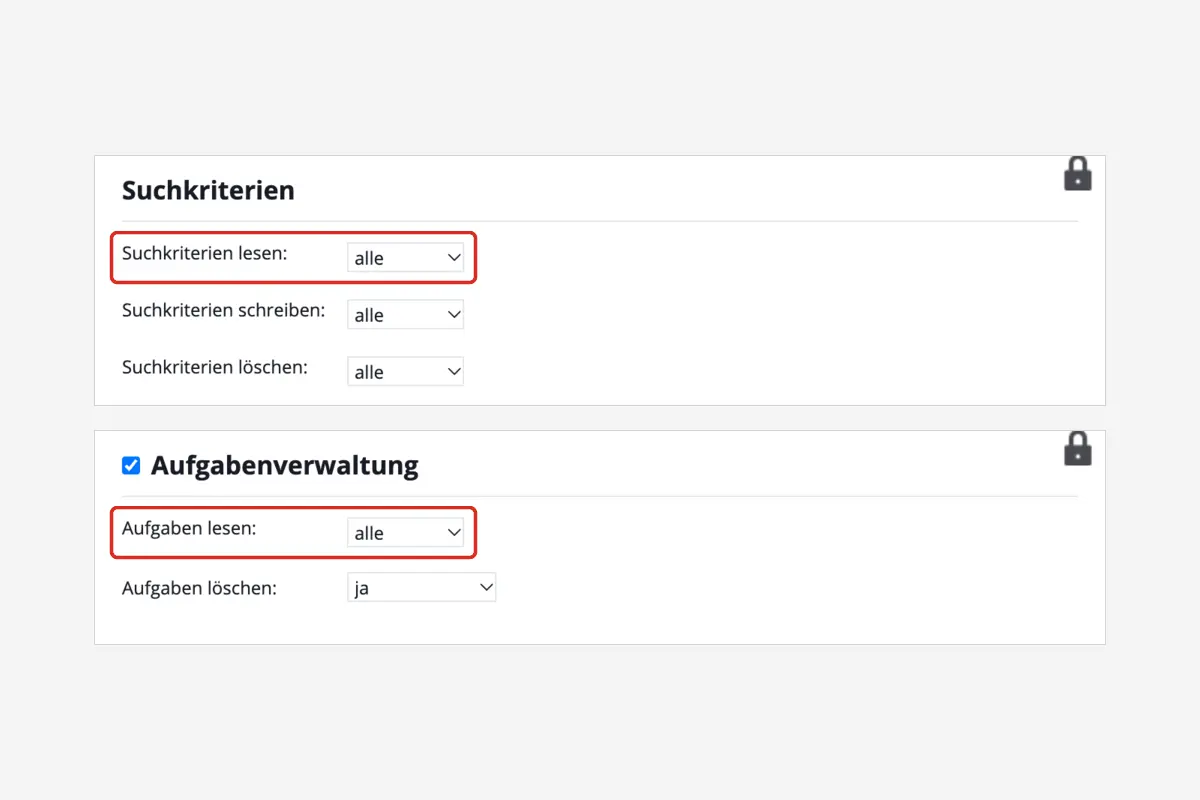Click the Aufgabenverwaltung heading text
This screenshot has width=1200, height=800.
[285, 465]
